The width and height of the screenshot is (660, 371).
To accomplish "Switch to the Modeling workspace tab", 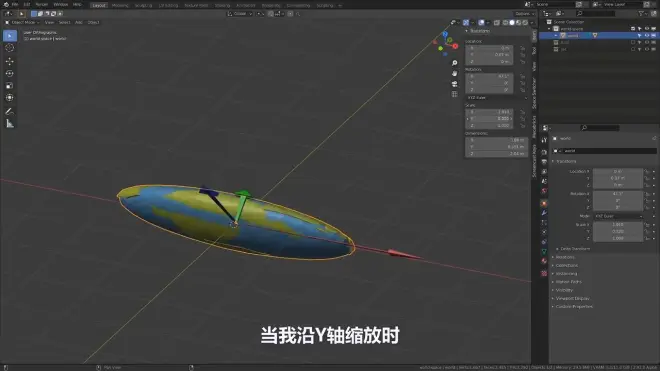I will coord(120,5).
